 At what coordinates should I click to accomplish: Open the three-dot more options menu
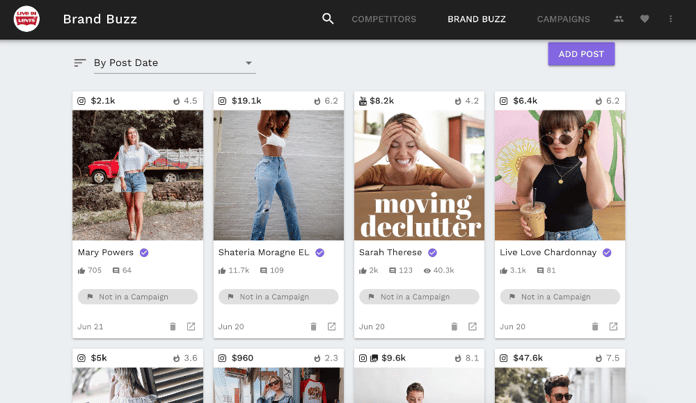pos(671,19)
